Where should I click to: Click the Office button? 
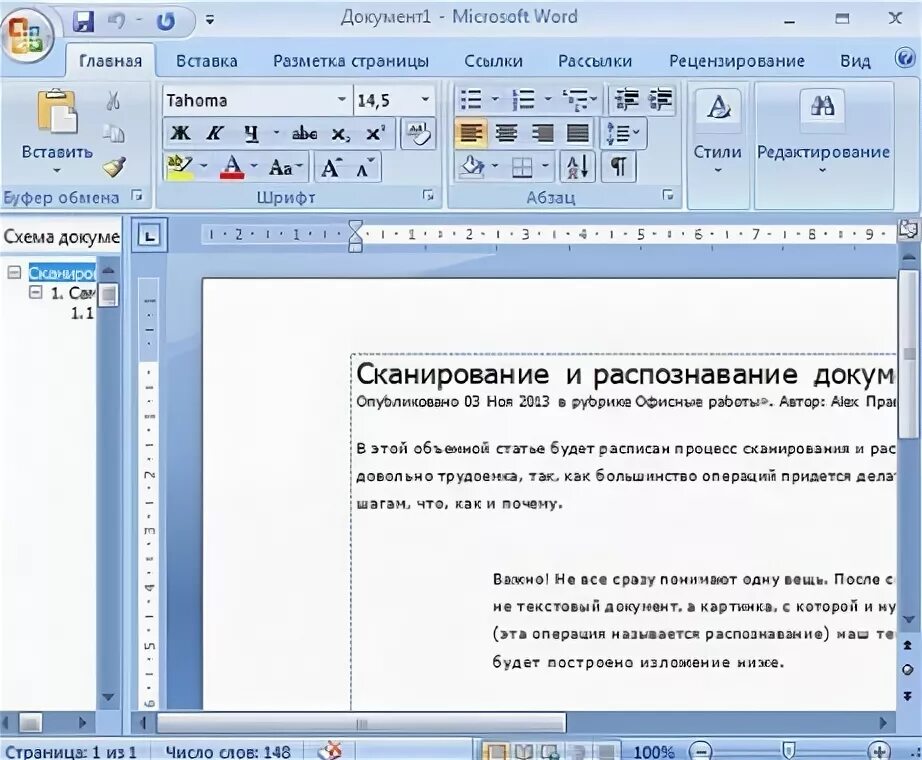[x=27, y=35]
